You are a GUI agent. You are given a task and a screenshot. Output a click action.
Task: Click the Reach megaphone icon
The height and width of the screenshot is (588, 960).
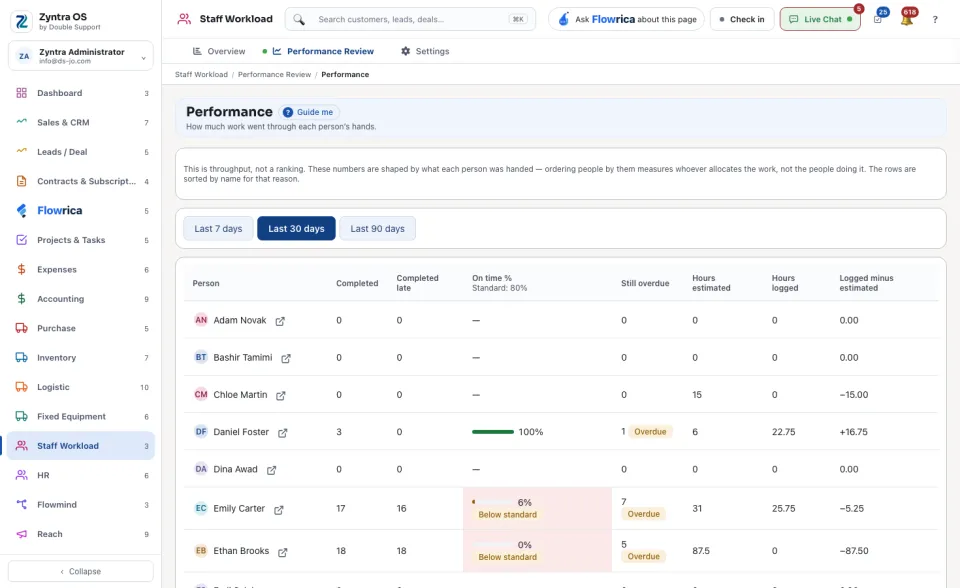(21, 534)
